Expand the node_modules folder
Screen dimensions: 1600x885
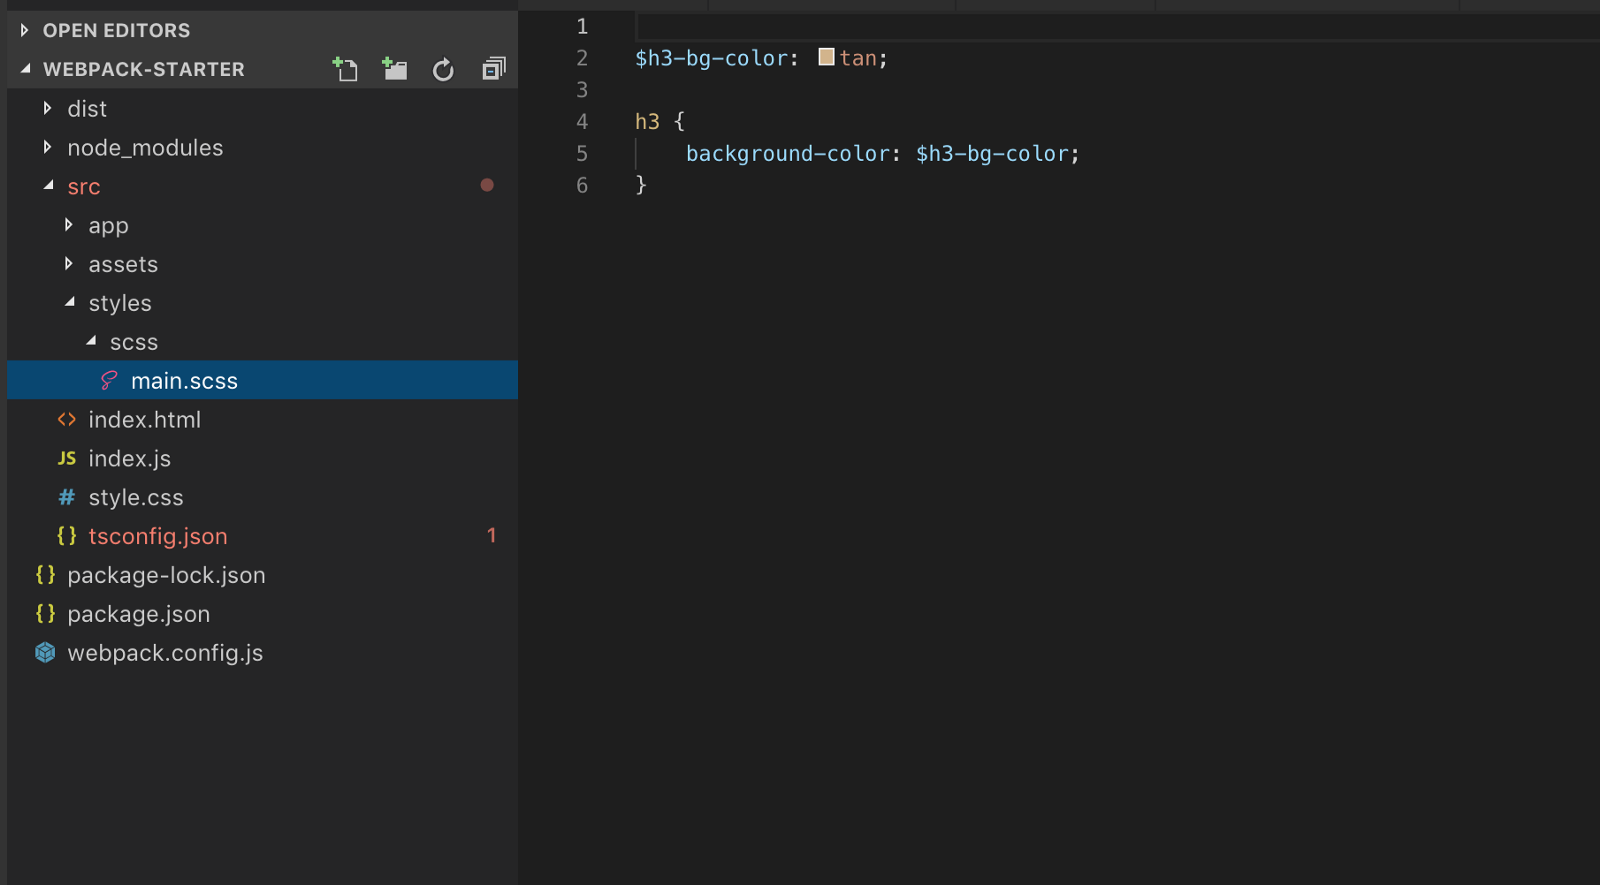point(47,147)
